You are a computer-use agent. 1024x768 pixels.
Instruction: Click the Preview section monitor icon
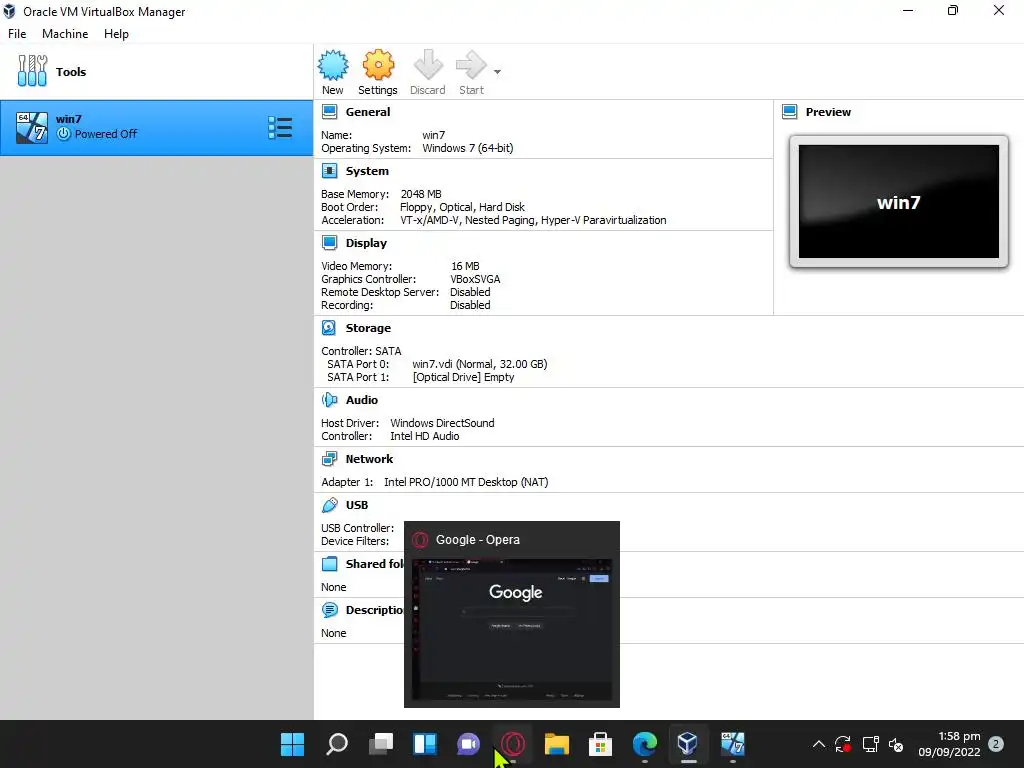click(790, 112)
